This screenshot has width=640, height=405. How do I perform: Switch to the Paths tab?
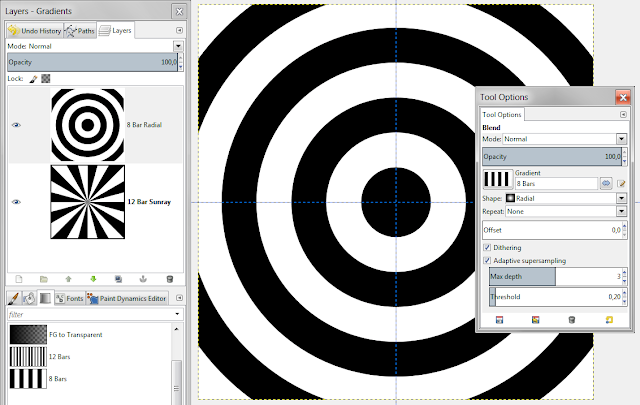point(80,30)
